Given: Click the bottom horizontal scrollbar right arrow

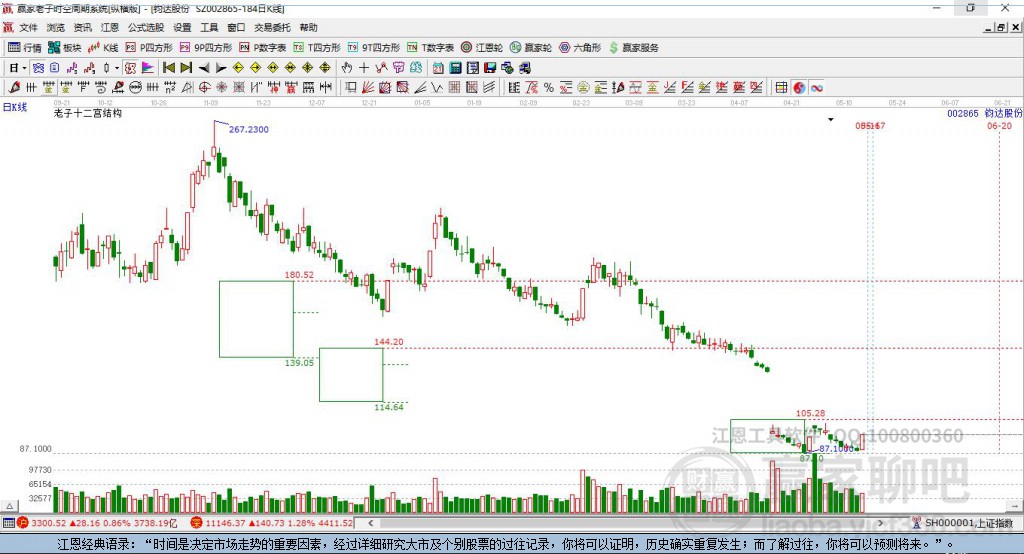Looking at the screenshot, I should pyautogui.click(x=880, y=523).
